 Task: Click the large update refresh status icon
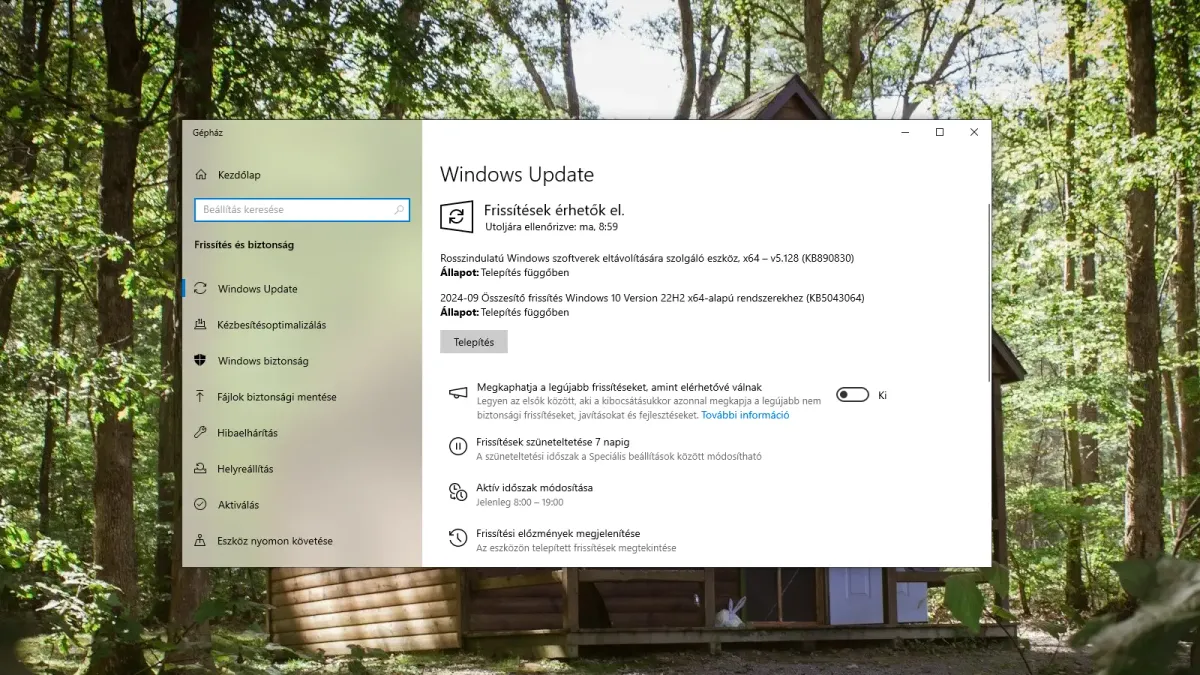(x=457, y=217)
